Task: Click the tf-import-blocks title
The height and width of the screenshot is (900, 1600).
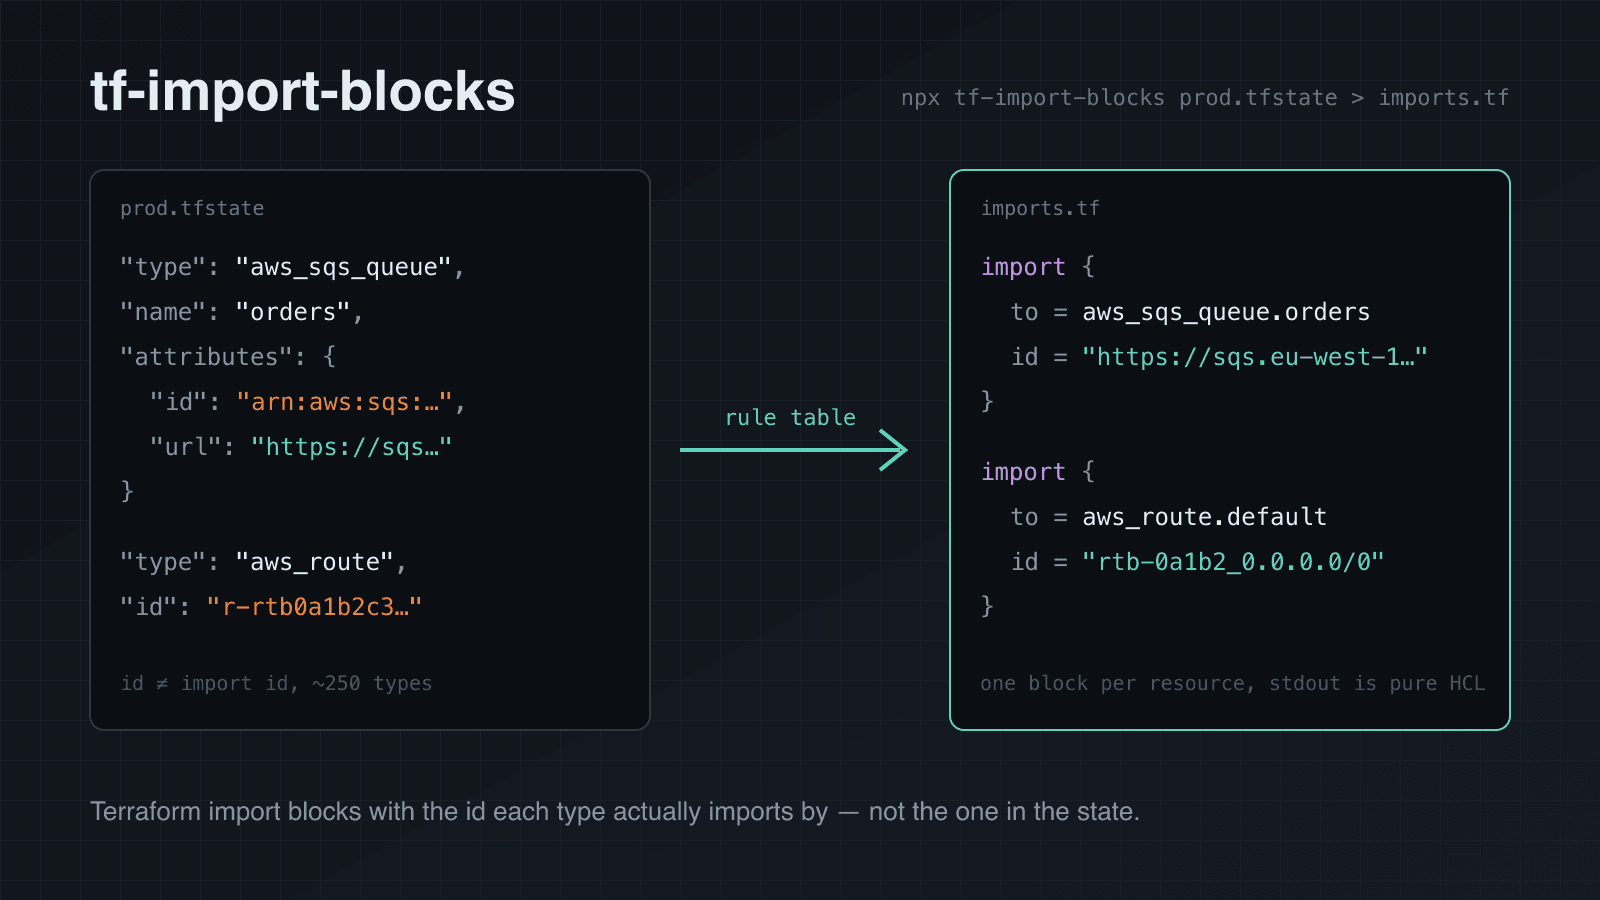Action: click(x=303, y=92)
